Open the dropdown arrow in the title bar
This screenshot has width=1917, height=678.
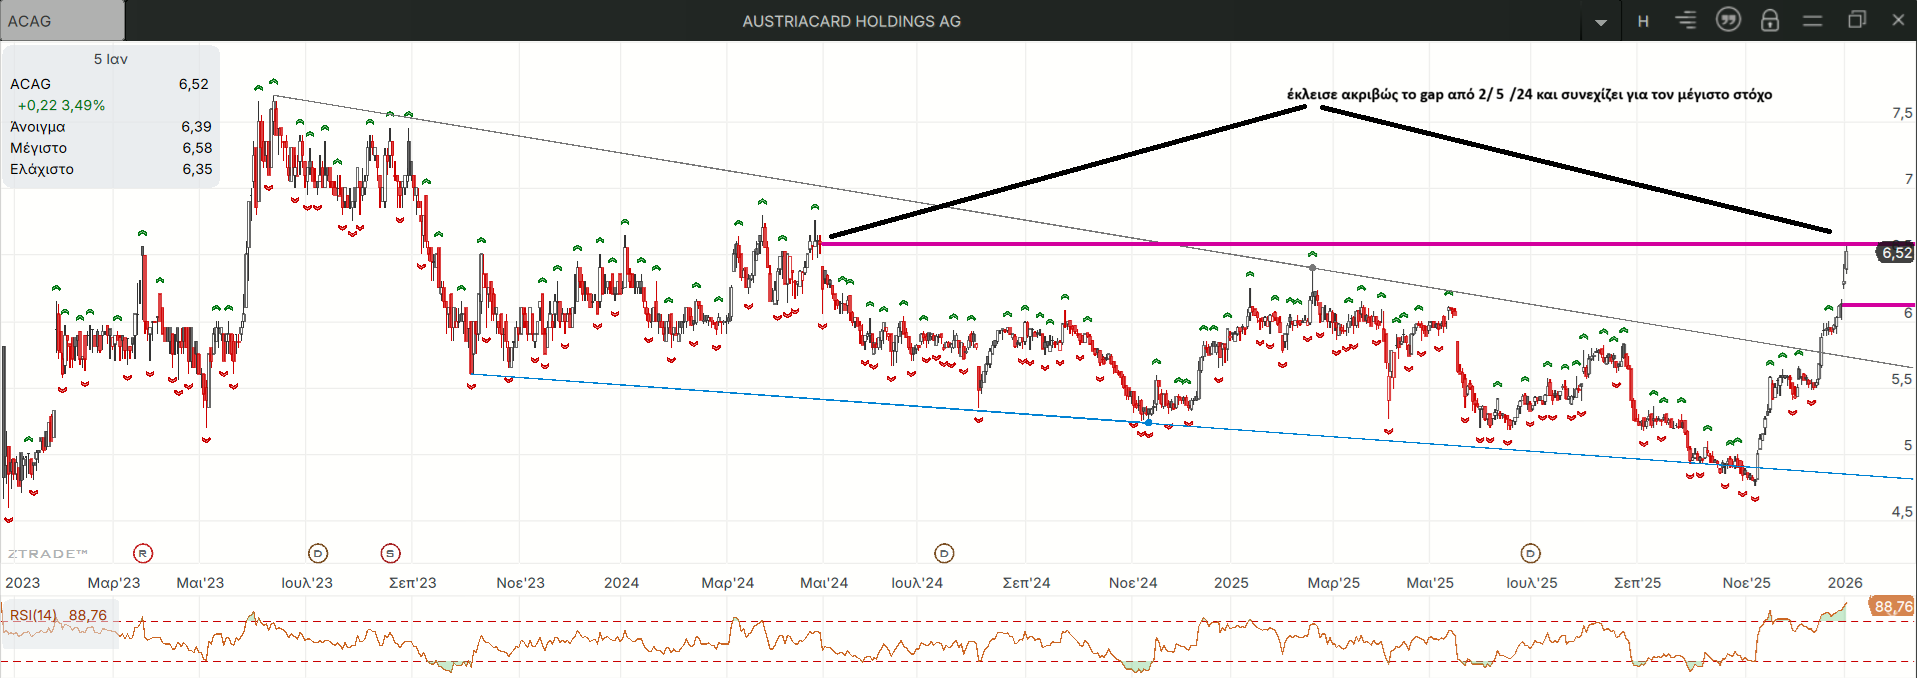1601,22
